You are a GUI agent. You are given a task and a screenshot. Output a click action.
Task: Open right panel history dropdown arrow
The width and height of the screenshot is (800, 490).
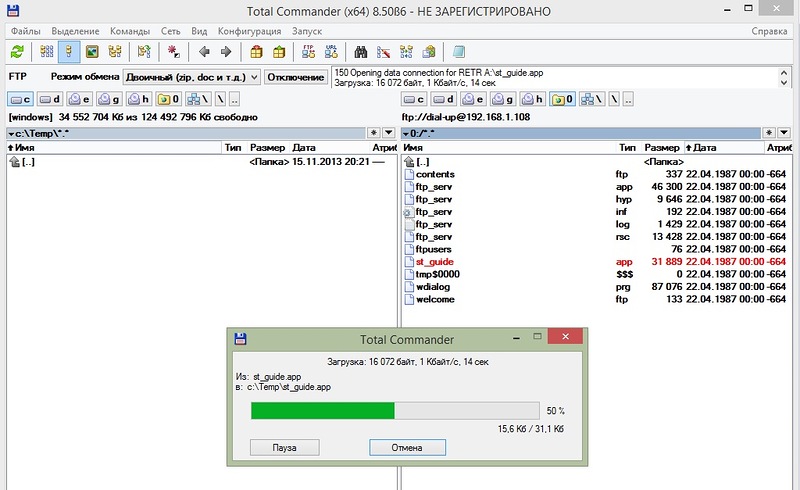tap(784, 133)
